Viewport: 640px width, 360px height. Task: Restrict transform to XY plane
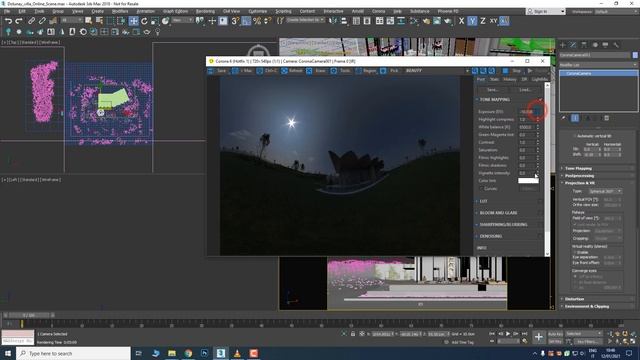click(493, 21)
